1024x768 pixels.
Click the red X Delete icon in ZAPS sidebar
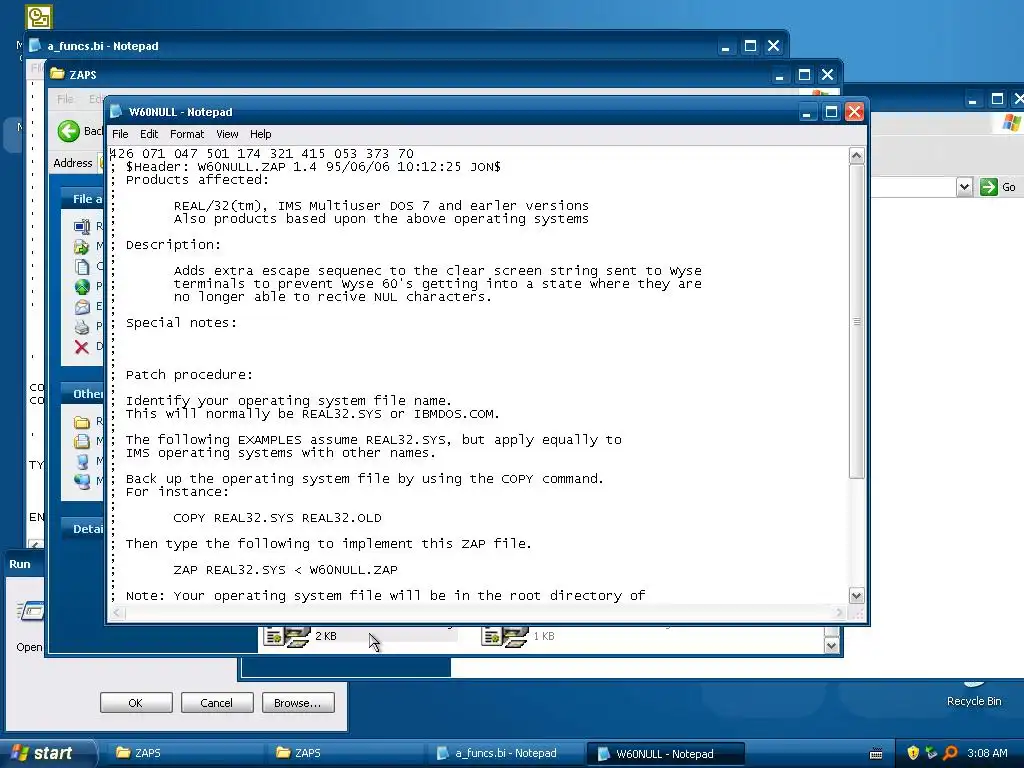tap(82, 347)
